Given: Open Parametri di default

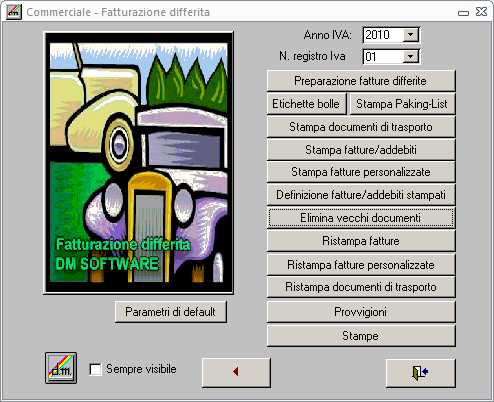Looking at the screenshot, I should (x=171, y=312).
